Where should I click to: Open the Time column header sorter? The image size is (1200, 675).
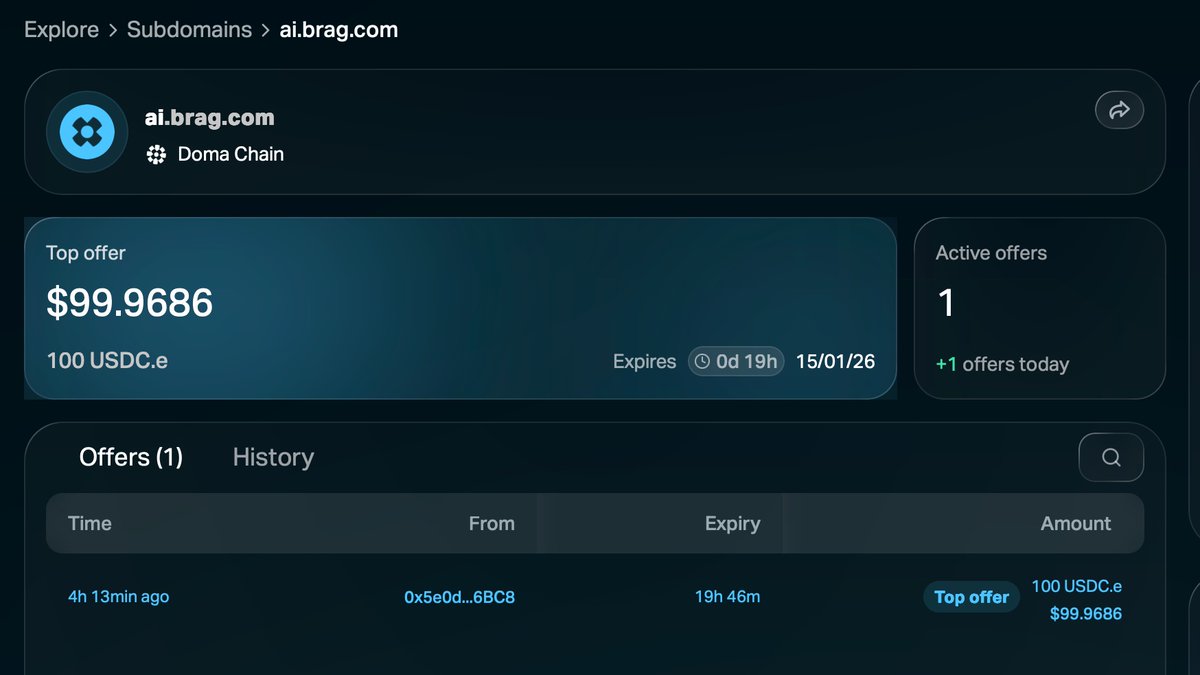[90, 523]
